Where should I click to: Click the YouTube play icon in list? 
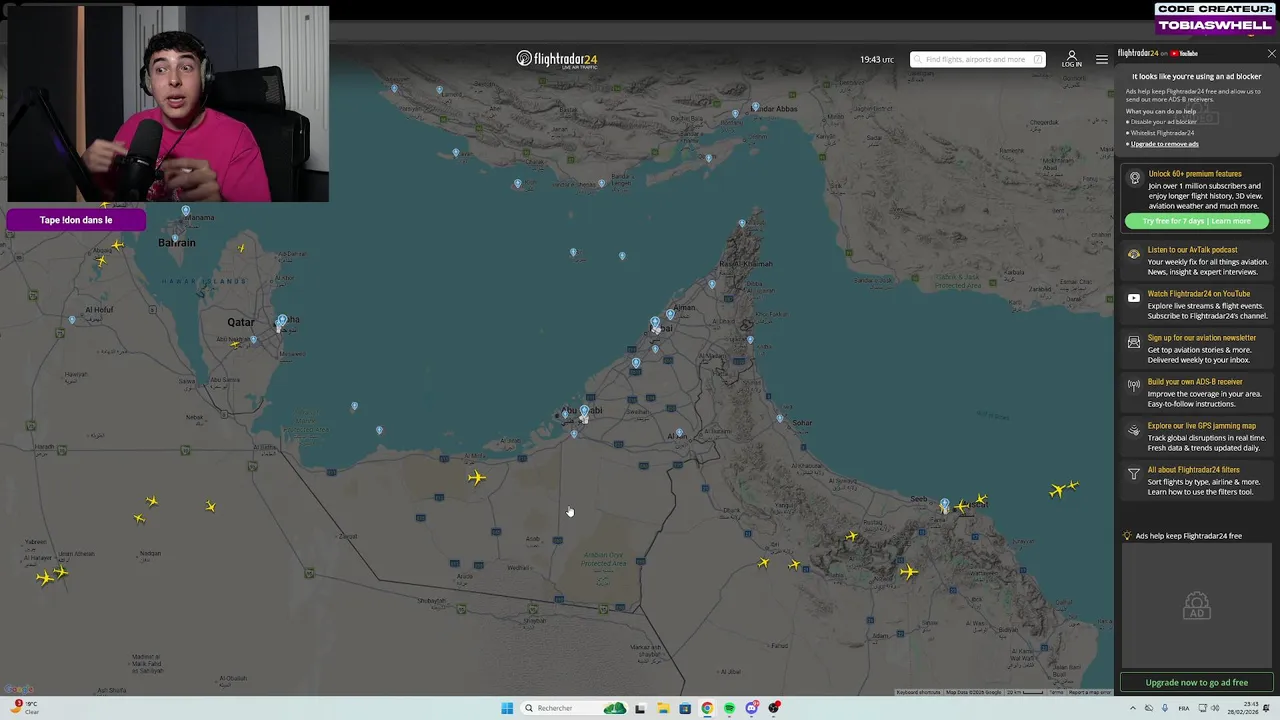[1134, 298]
